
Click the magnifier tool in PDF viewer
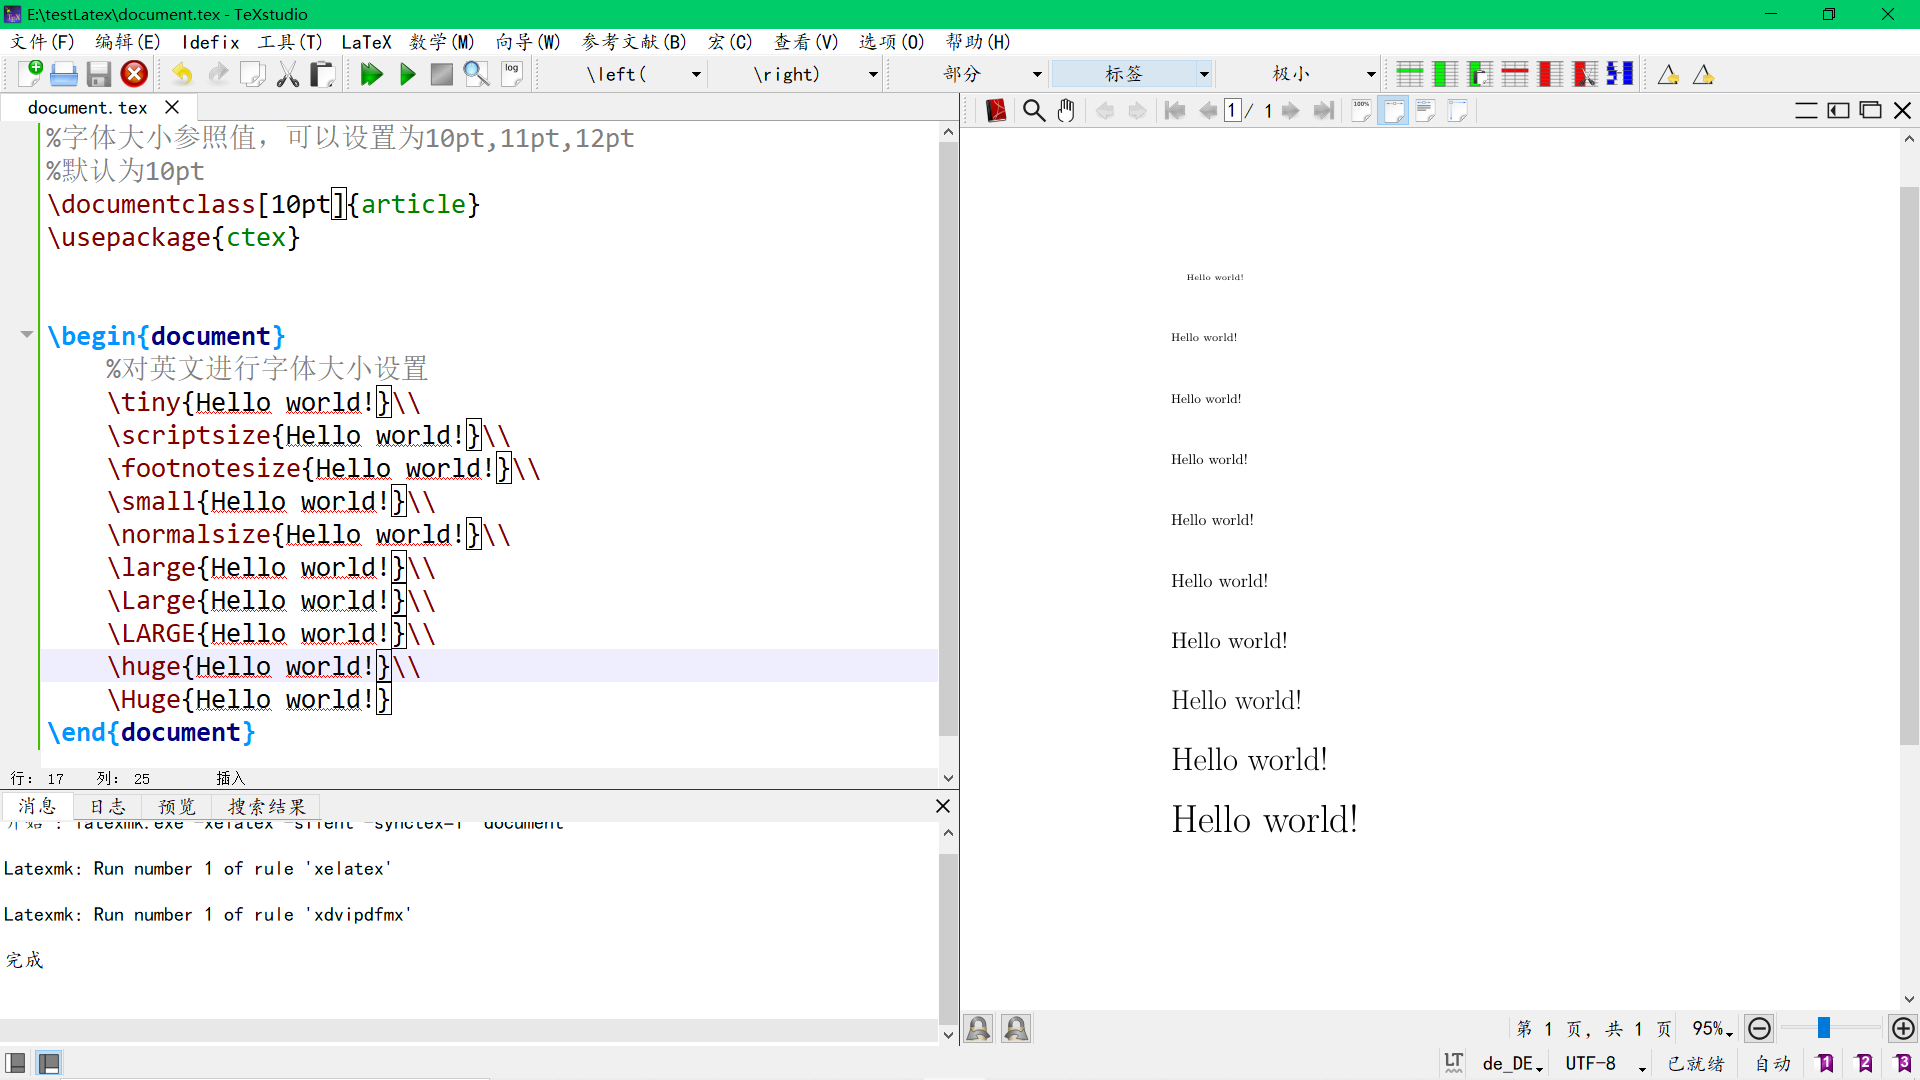[x=1034, y=111]
